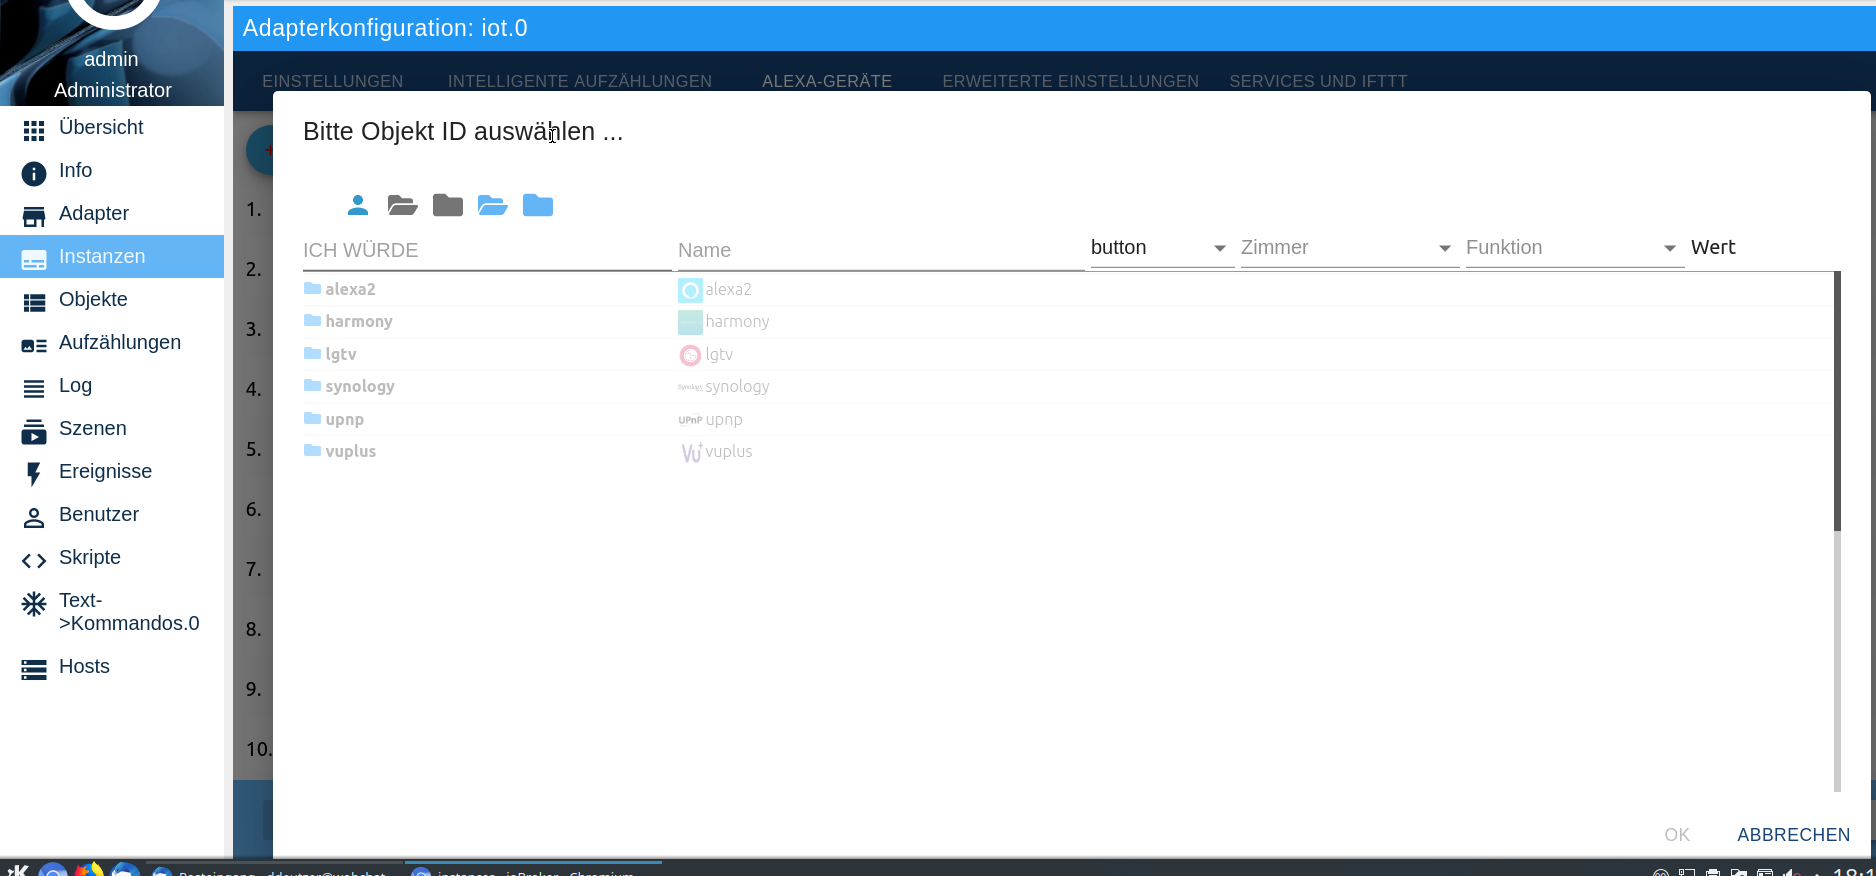This screenshot has width=1876, height=876.
Task: Click the Log lines icon
Action: pos(34,389)
